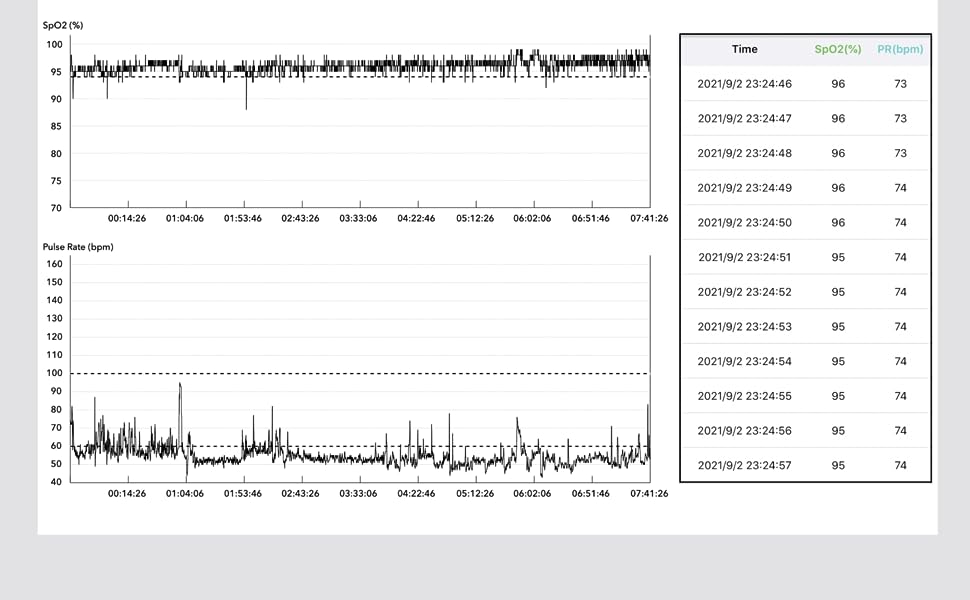Screen dimensions: 970x600
Task: Click the 100 label on SpO2 chart axis
Action: (54, 45)
